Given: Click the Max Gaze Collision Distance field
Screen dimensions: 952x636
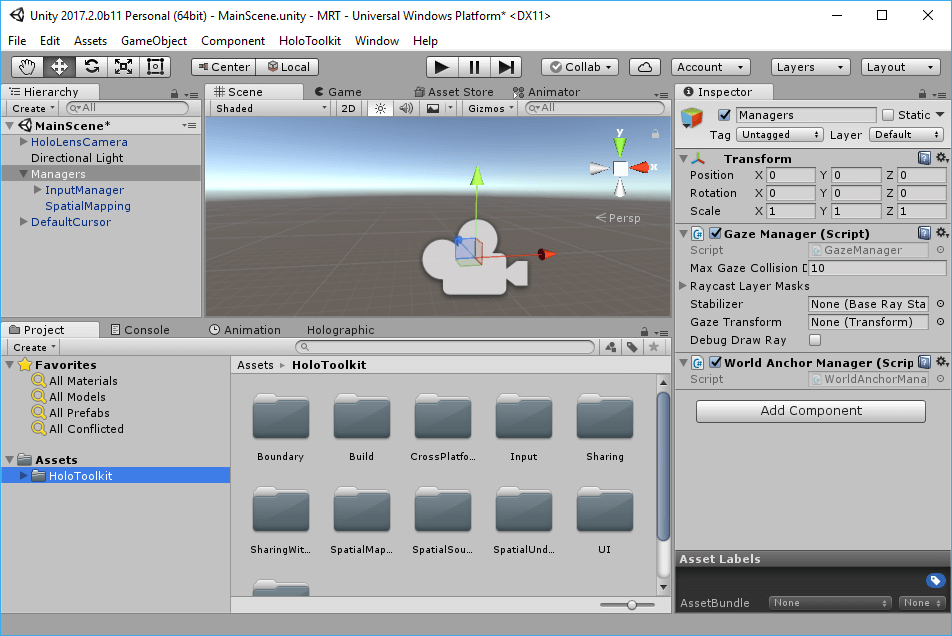Looking at the screenshot, I should click(x=877, y=268).
